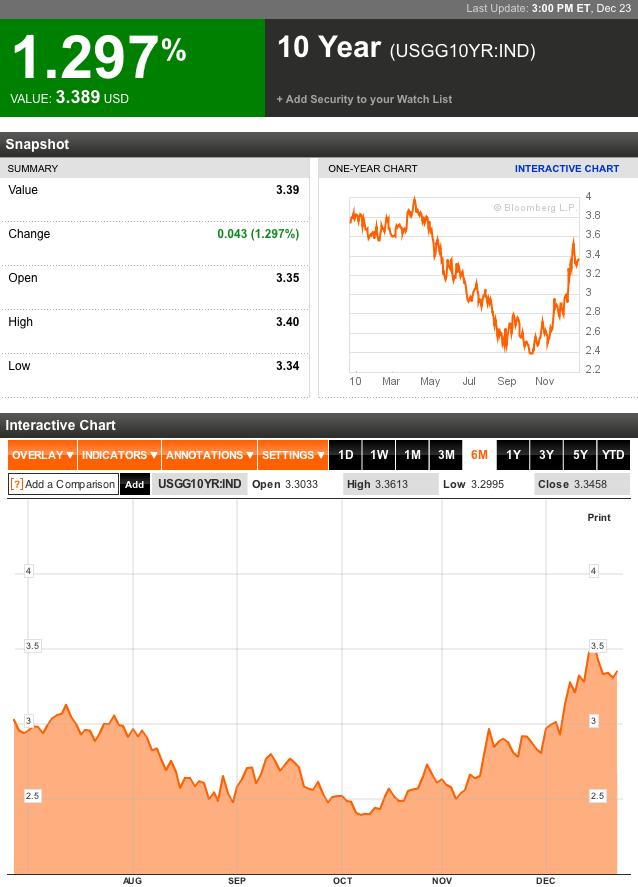This screenshot has width=638, height=887.
Task: Click the Add comparison button
Action: [x=134, y=484]
